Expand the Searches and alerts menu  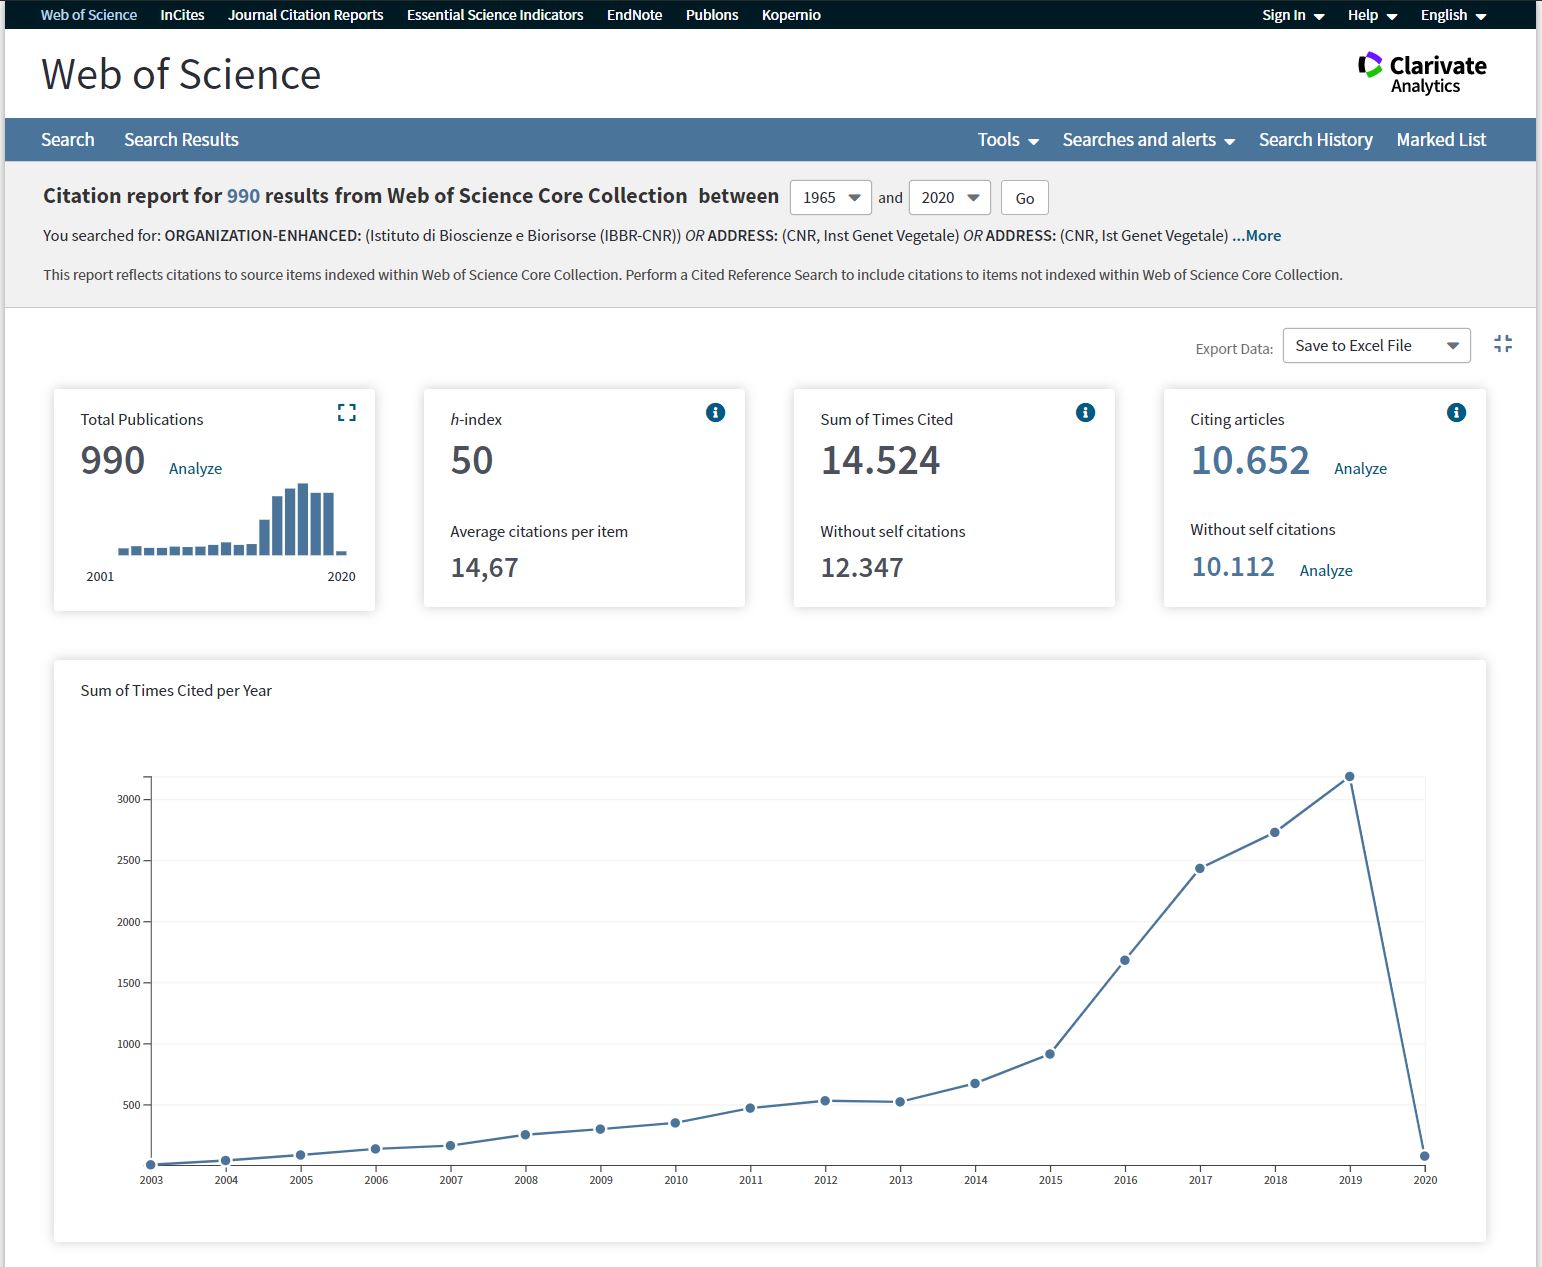[x=1148, y=140]
